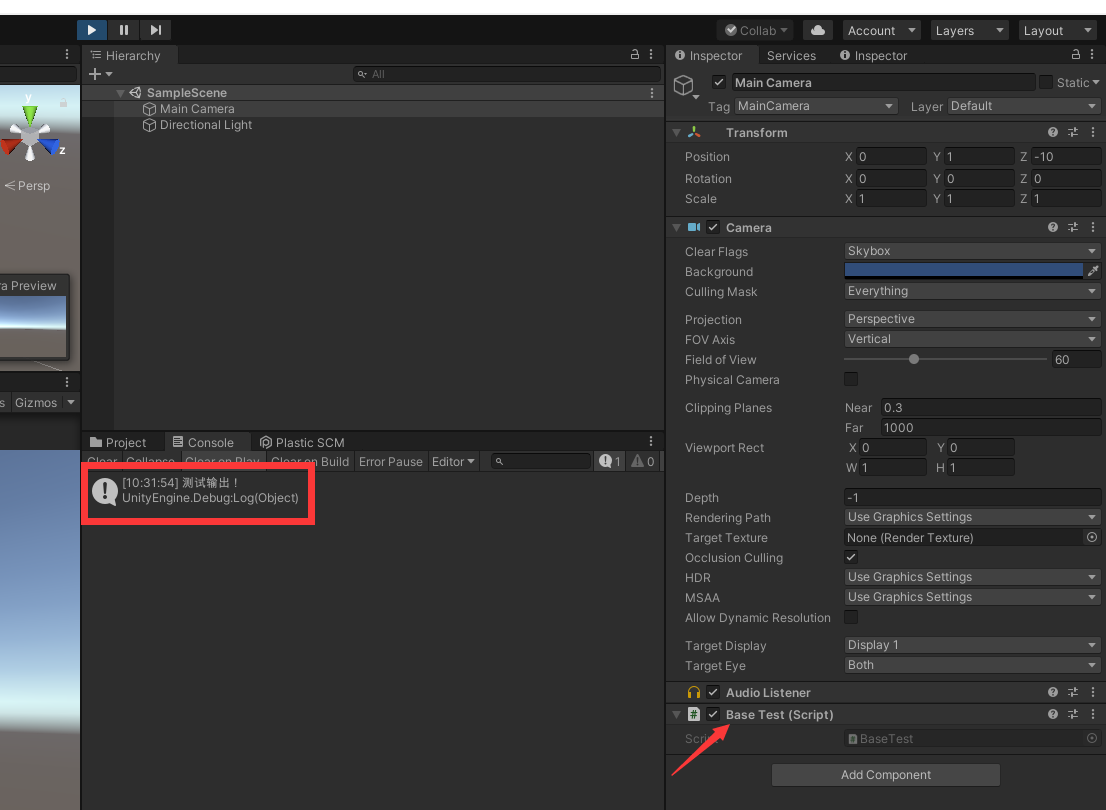The height and width of the screenshot is (810, 1106).
Task: Toggle the Static checkbox
Action: (x=1046, y=83)
